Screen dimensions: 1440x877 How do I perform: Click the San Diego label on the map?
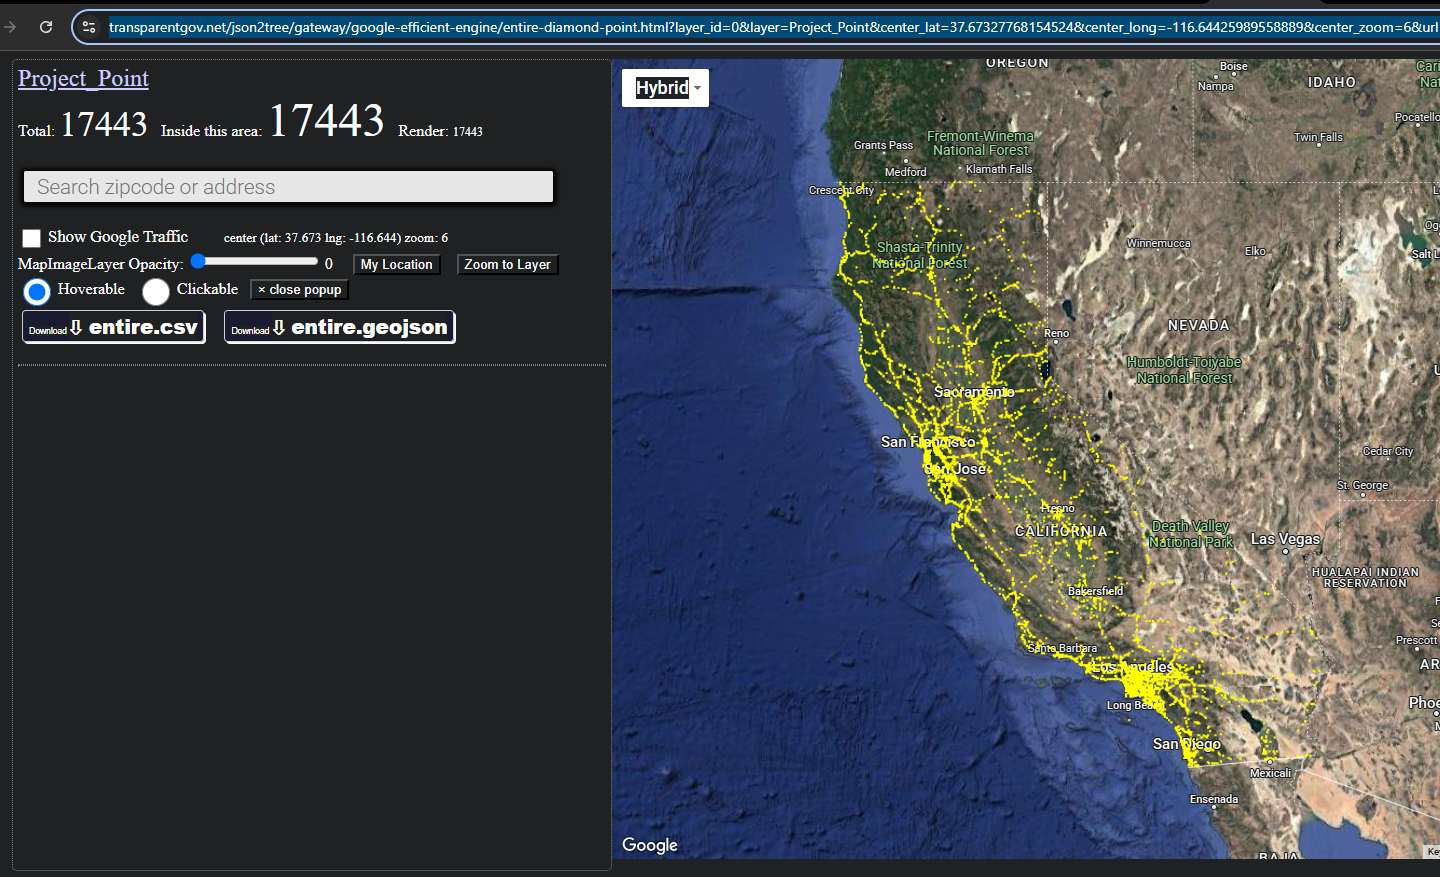[x=1186, y=744]
